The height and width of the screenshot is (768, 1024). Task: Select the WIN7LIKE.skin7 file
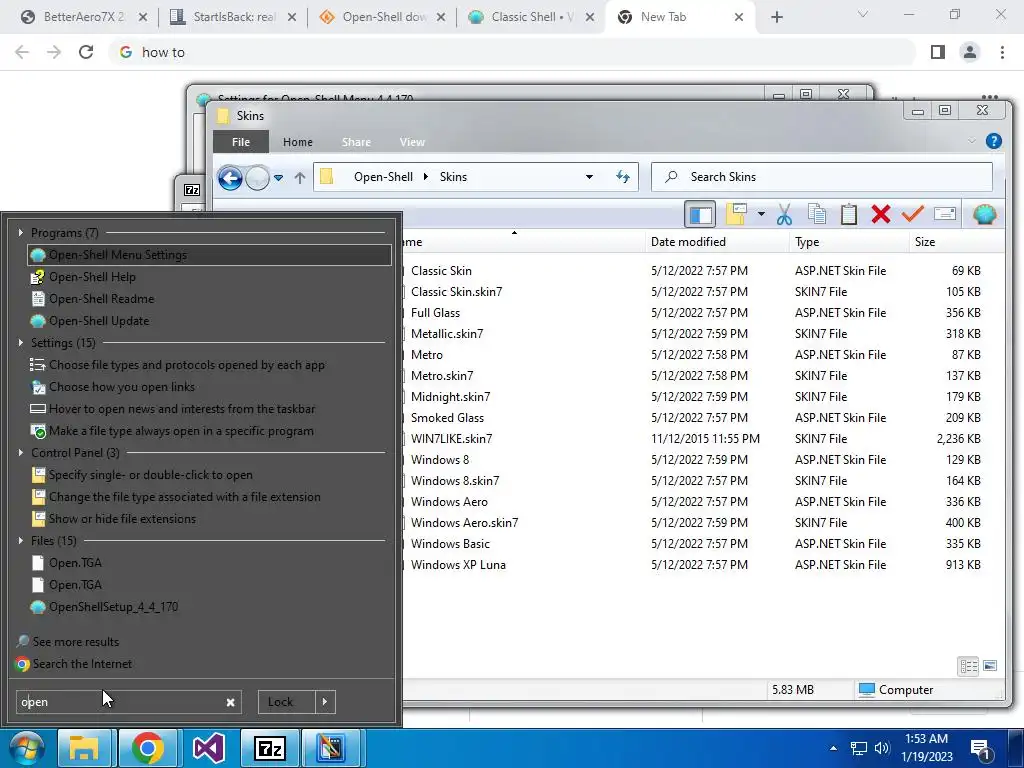[451, 439]
